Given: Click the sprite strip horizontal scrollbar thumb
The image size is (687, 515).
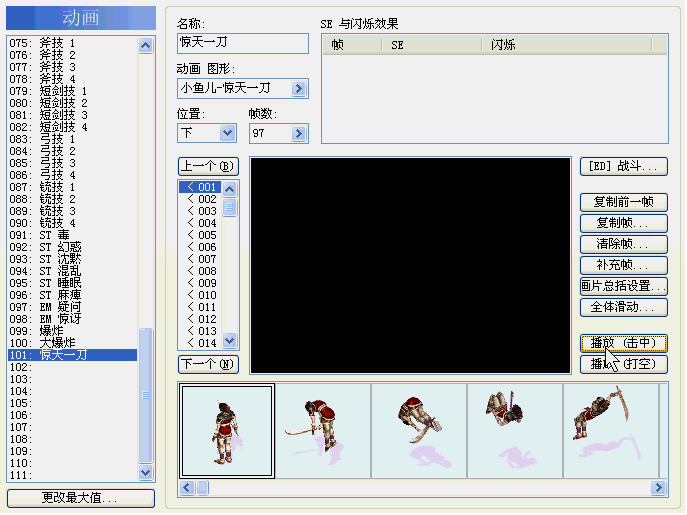Looking at the screenshot, I should pos(202,487).
